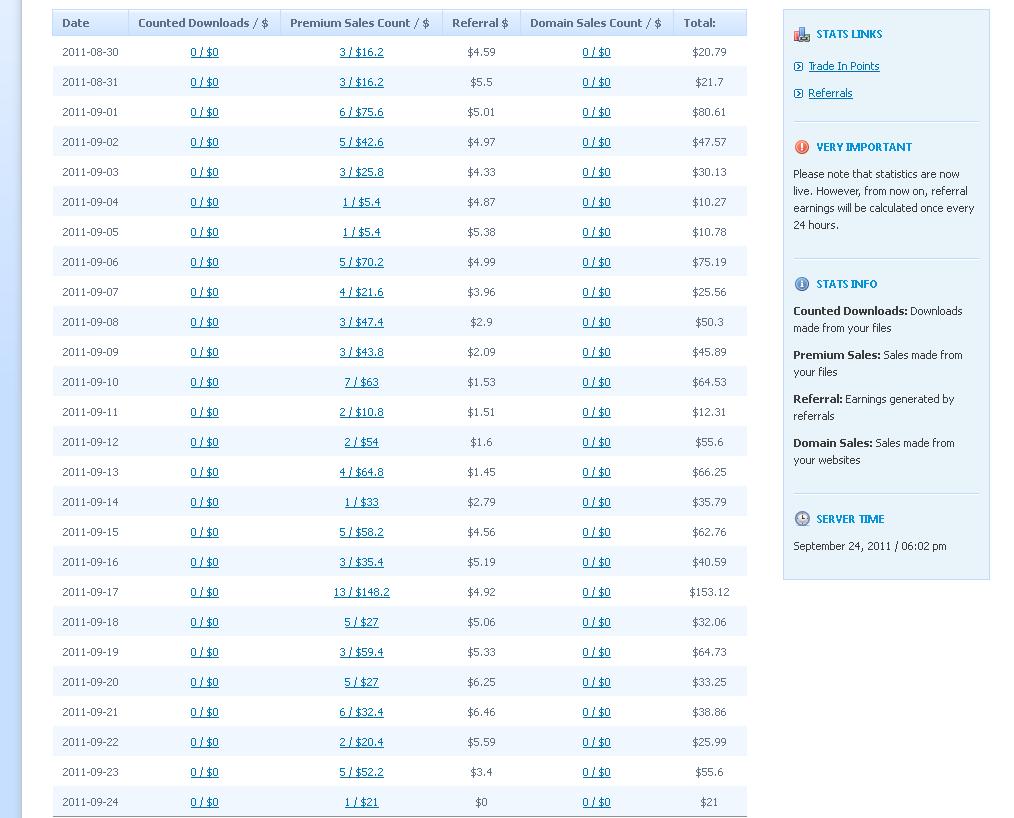Select the Counted Downloads column header
1014x818 pixels.
(x=203, y=23)
